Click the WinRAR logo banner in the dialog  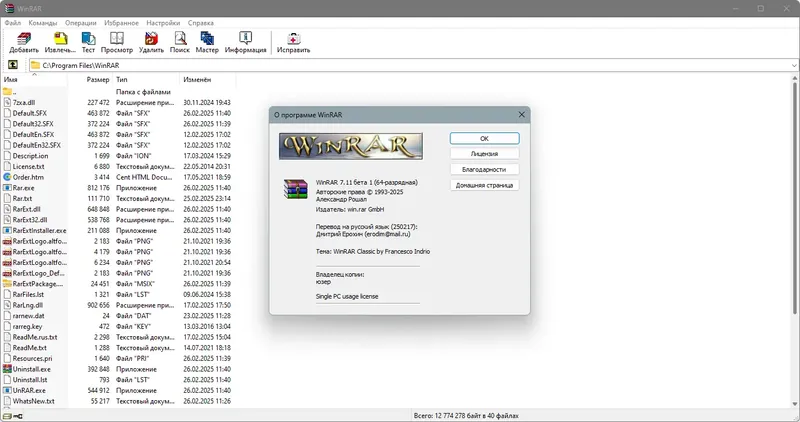click(x=351, y=146)
